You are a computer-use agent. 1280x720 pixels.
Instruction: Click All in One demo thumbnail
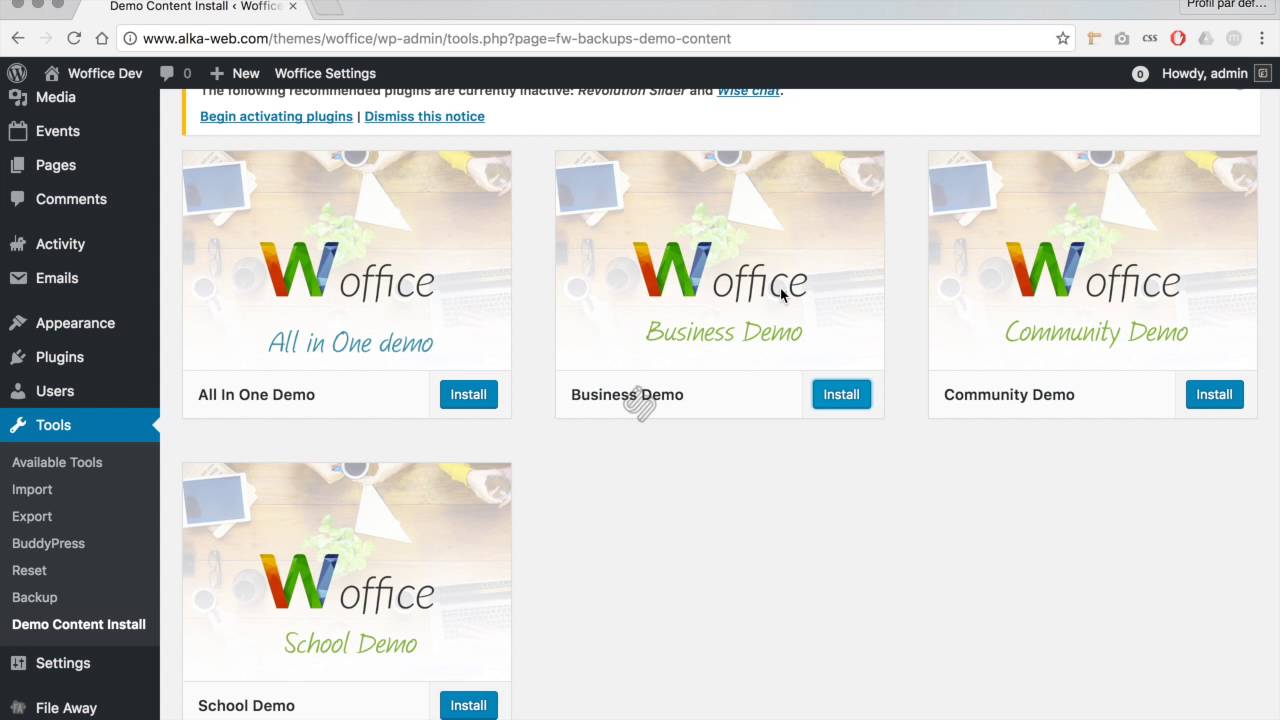pos(347,260)
